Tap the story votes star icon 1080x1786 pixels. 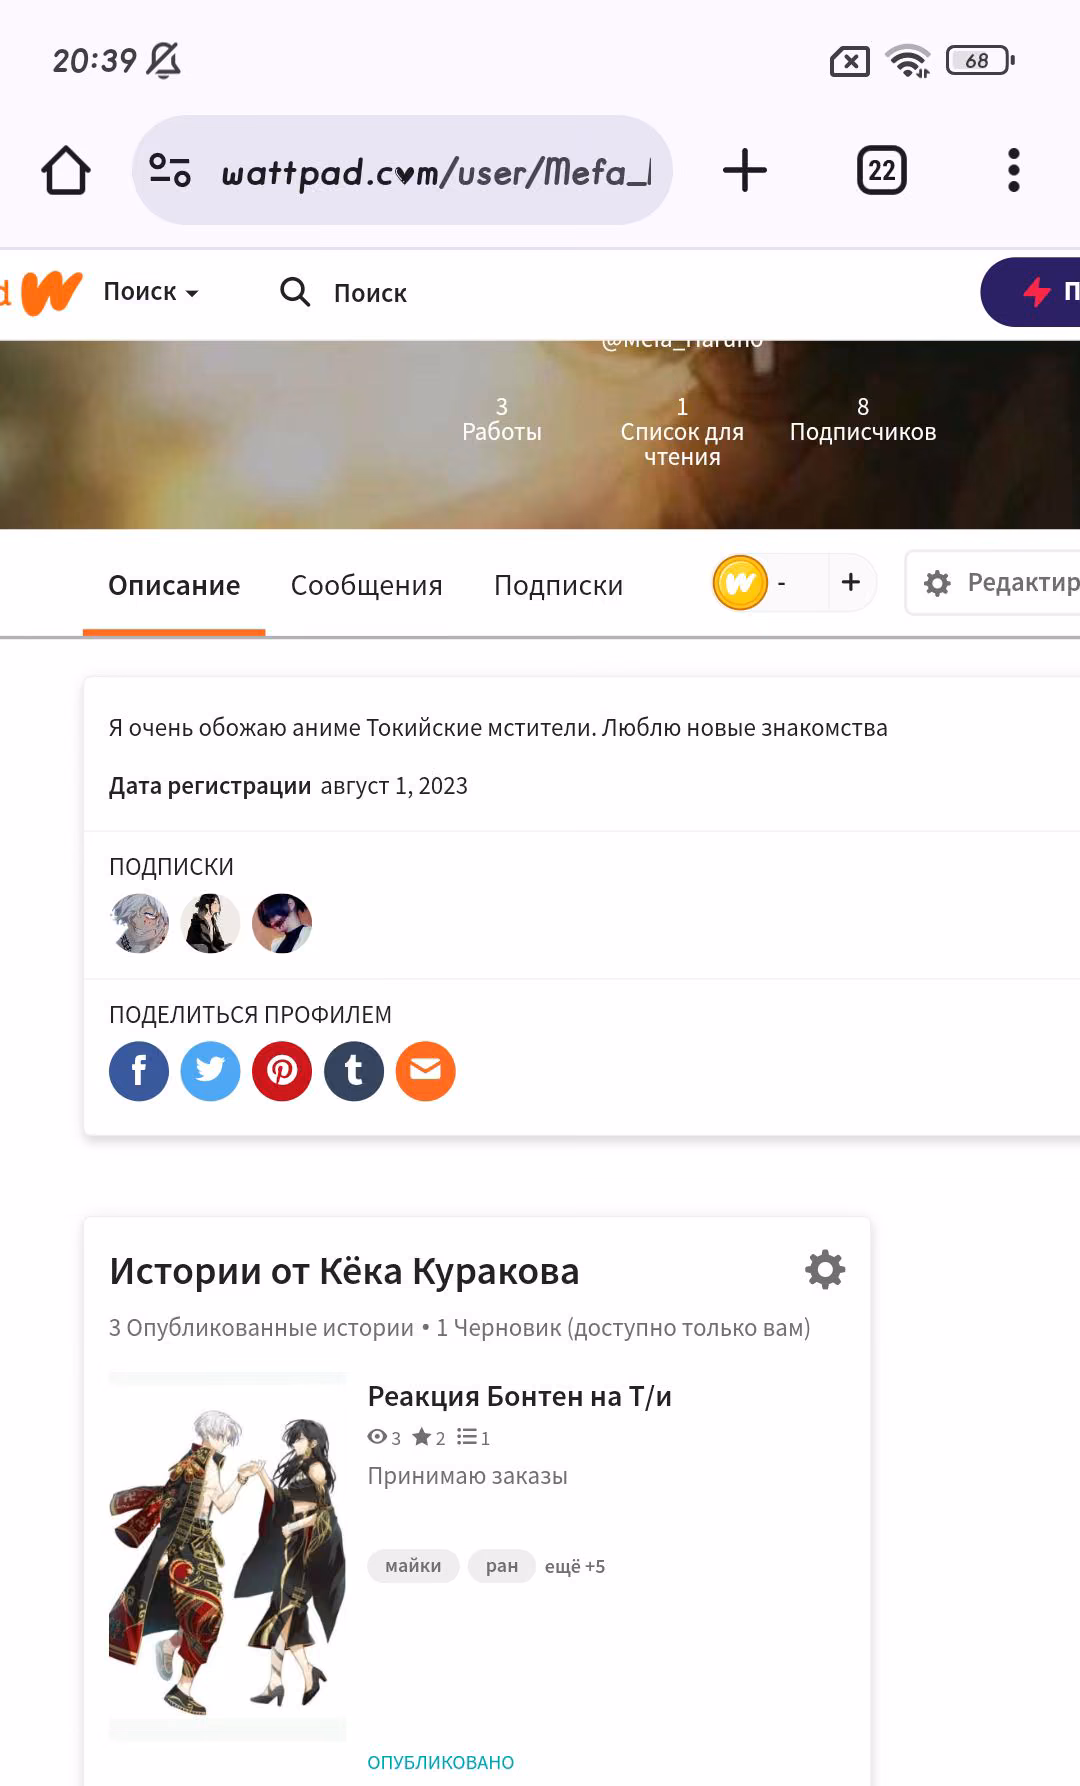(x=422, y=1437)
